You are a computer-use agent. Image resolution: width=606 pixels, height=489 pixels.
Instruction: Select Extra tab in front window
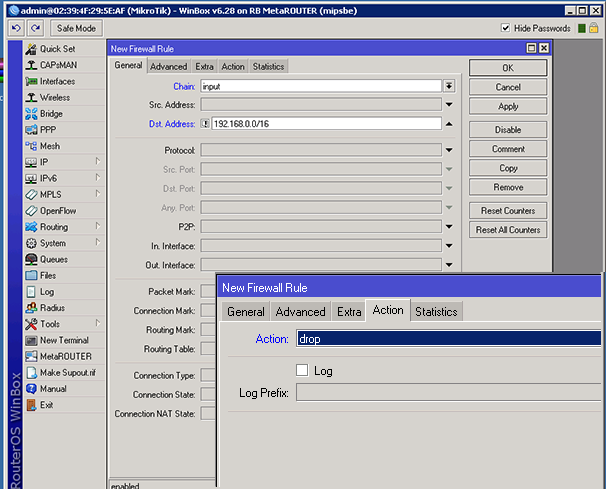point(349,312)
